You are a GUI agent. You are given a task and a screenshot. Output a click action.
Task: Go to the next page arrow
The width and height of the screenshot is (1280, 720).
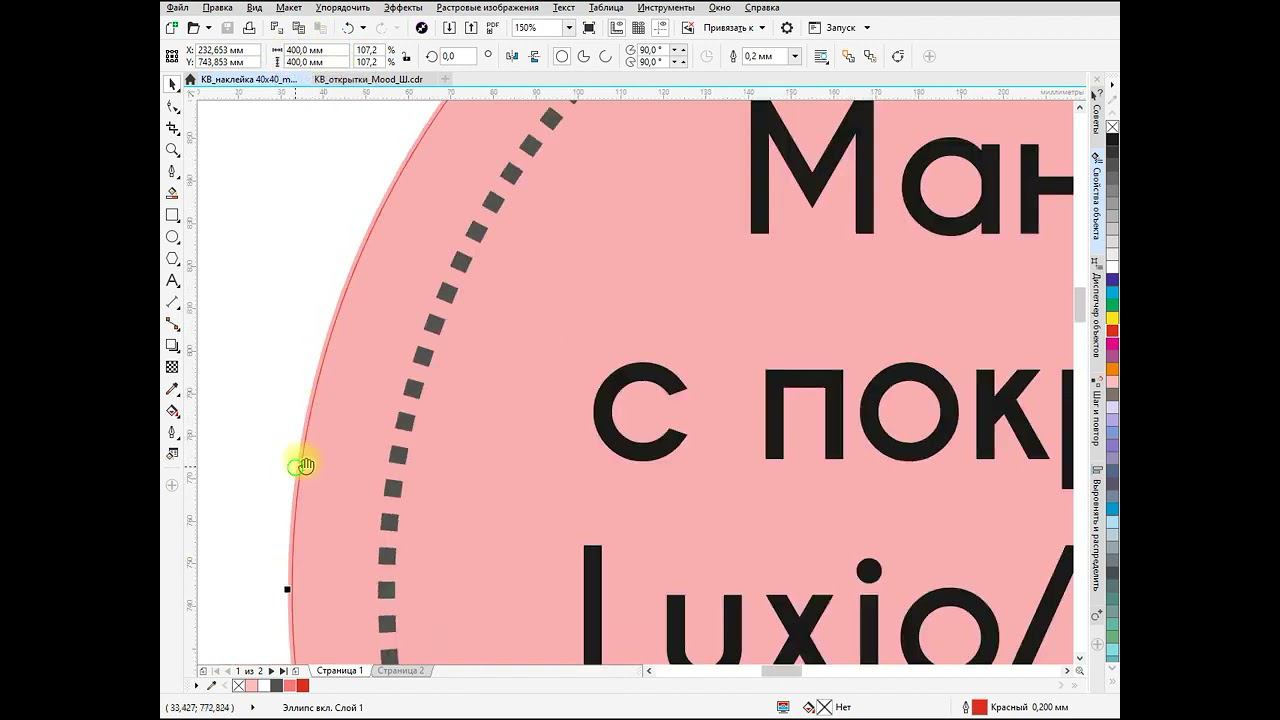(271, 671)
